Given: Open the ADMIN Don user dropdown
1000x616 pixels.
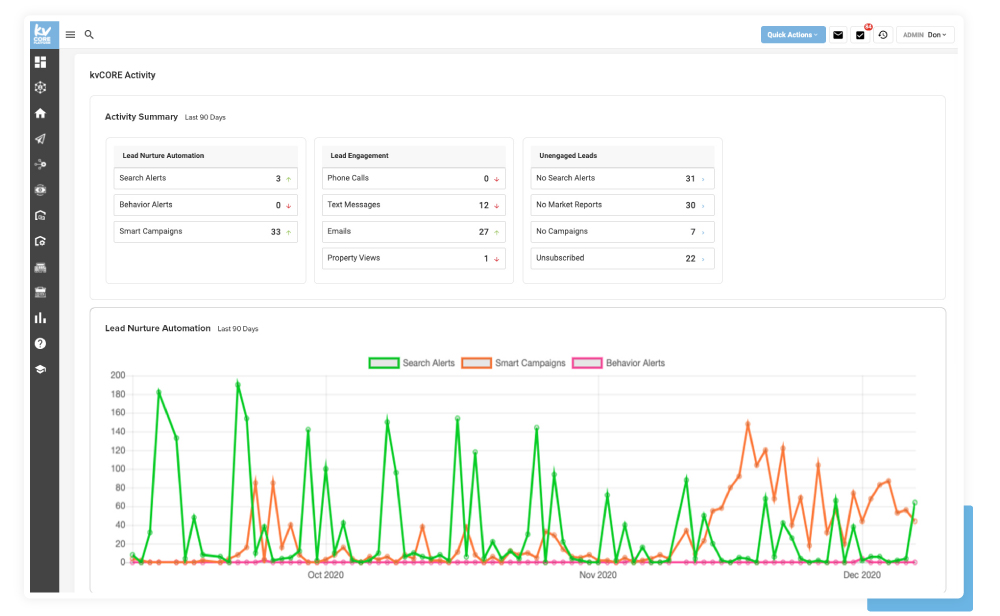Looking at the screenshot, I should point(925,35).
